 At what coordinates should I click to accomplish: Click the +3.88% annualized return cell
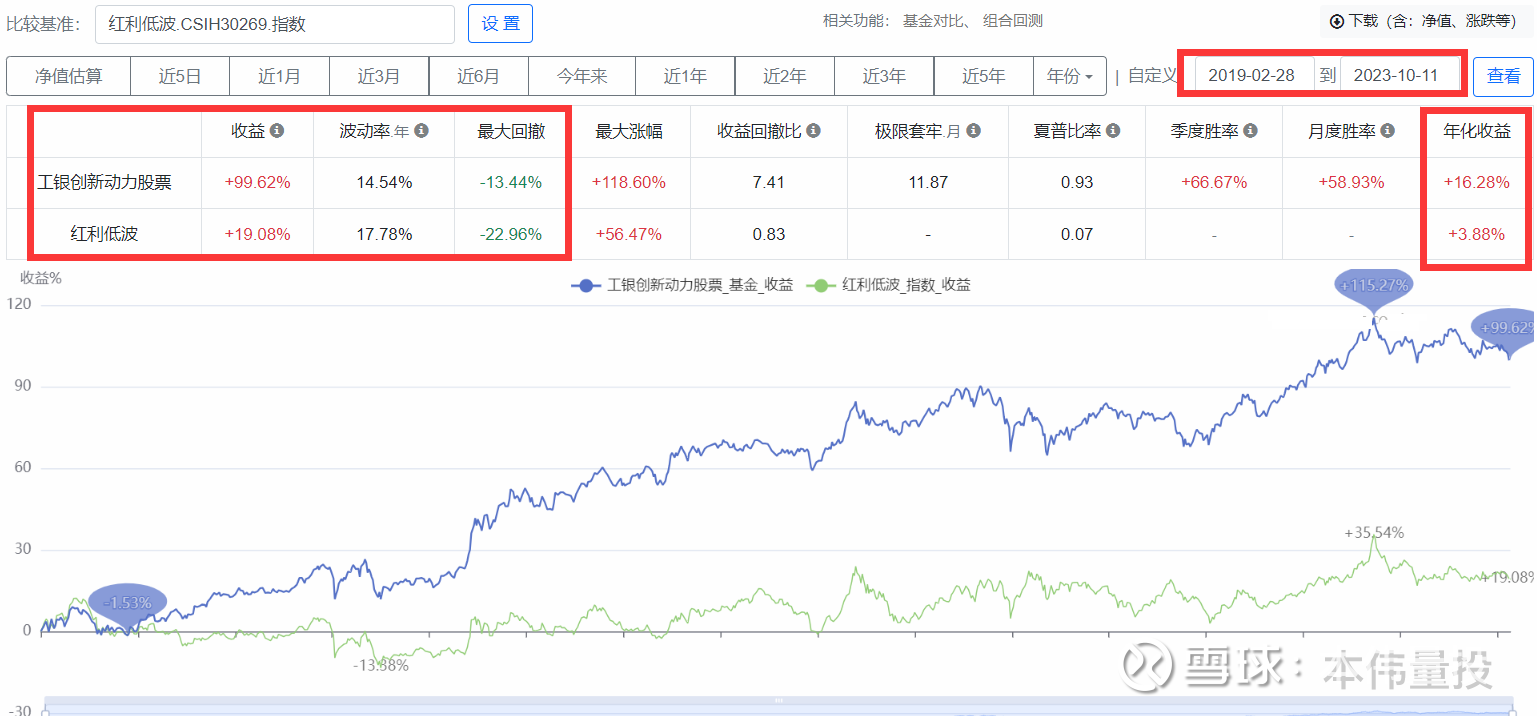[1477, 234]
